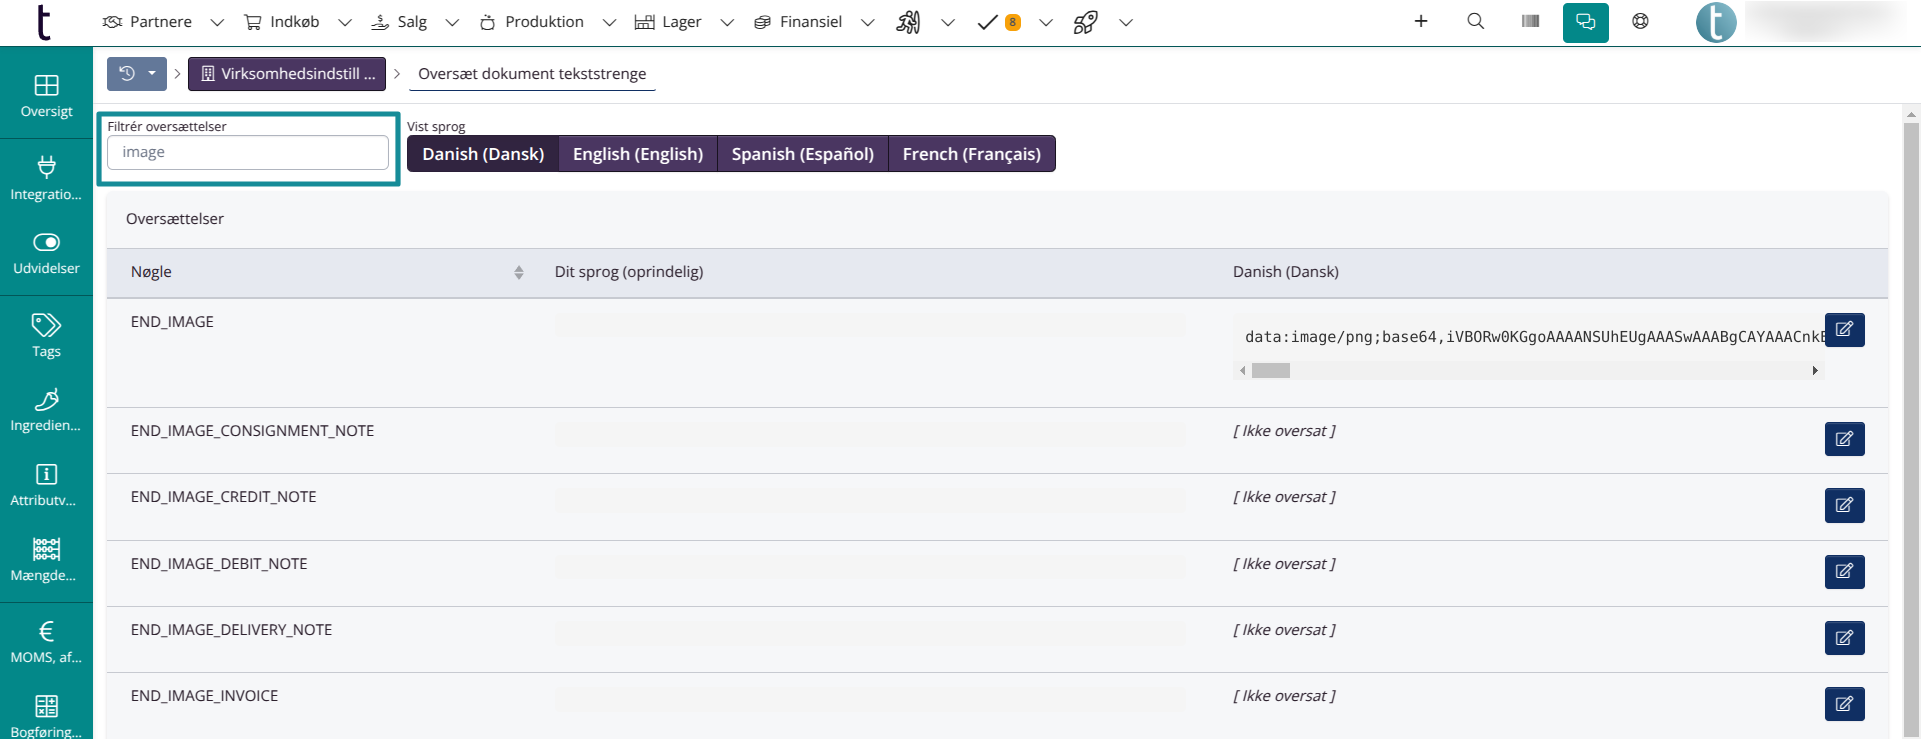Click the plus add icon

(1420, 22)
